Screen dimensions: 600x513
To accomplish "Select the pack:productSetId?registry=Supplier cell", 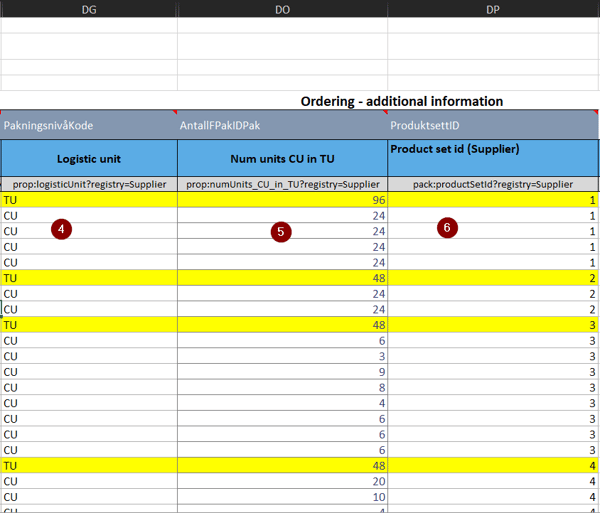I will pos(493,184).
